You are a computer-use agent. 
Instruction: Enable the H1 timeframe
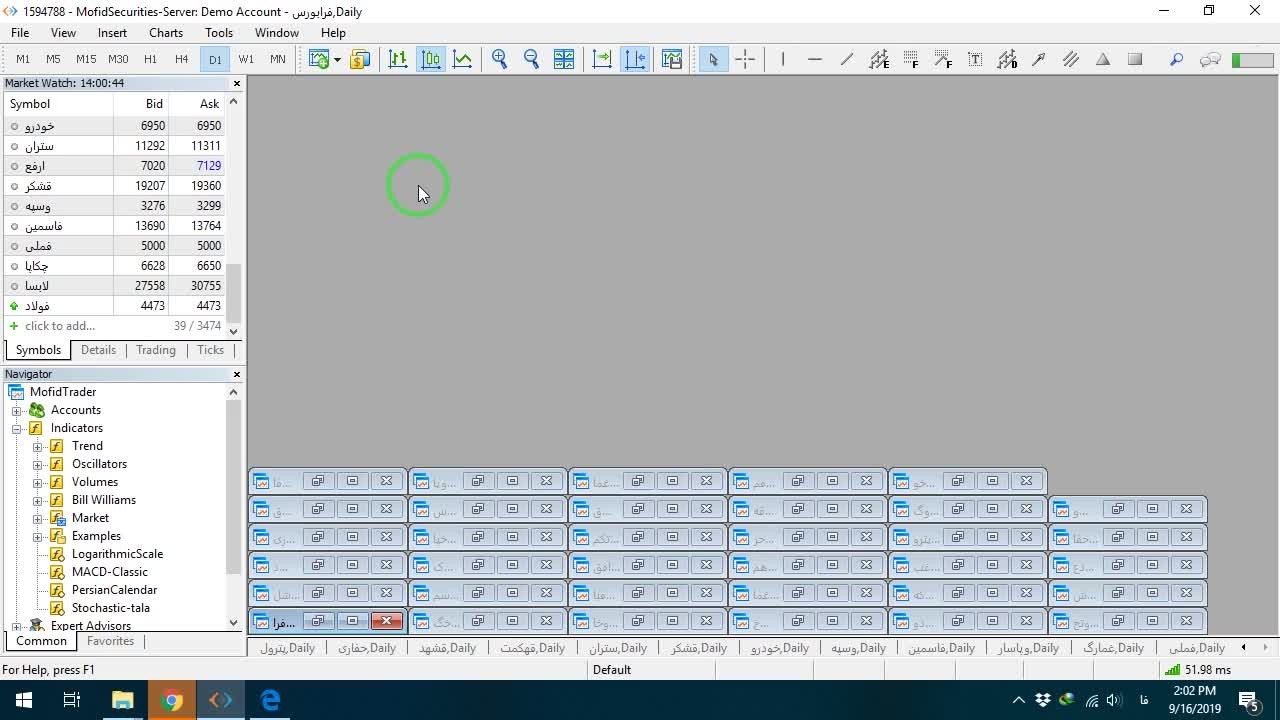click(x=150, y=59)
